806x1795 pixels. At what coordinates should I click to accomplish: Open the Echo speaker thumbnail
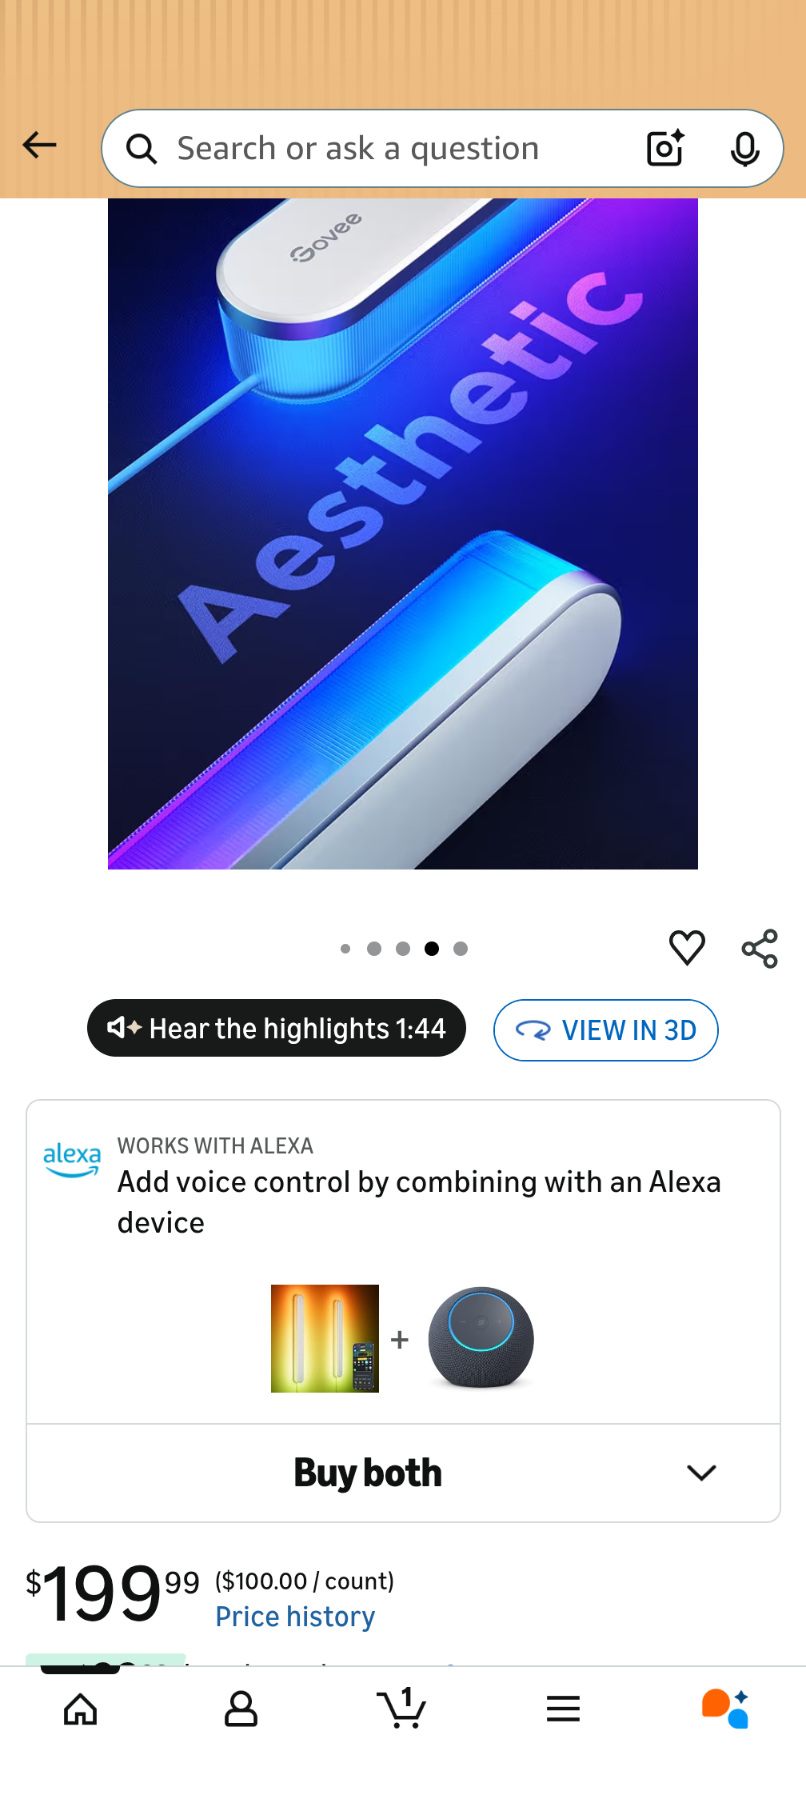tap(481, 1338)
